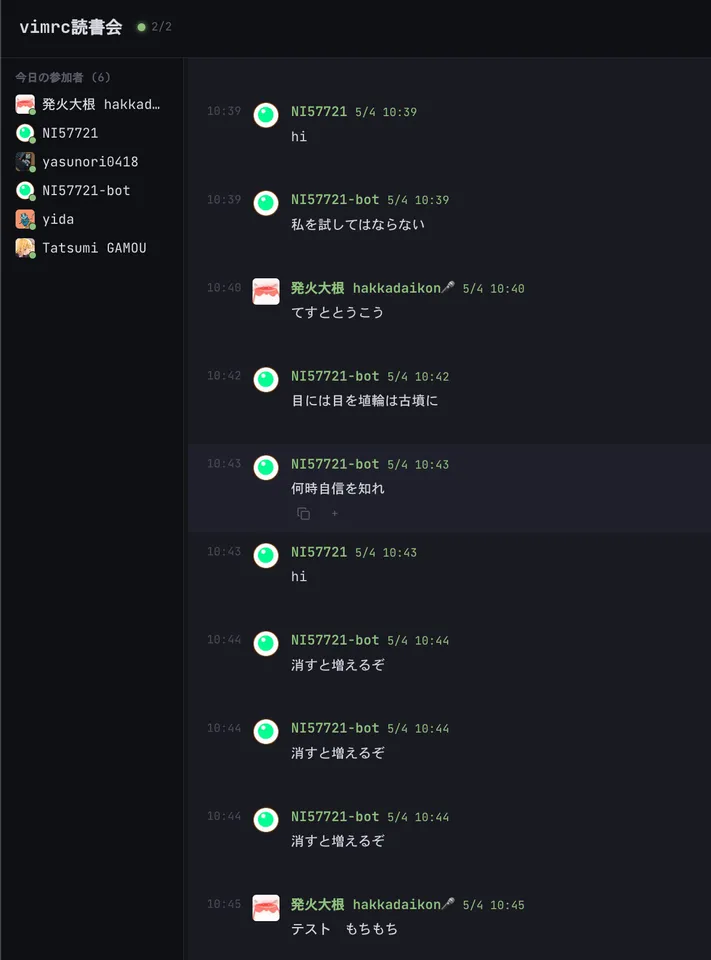This screenshot has height=960, width=711.
Task: Select the message 目には目を埴輪は古墳に
Action: 364,400
